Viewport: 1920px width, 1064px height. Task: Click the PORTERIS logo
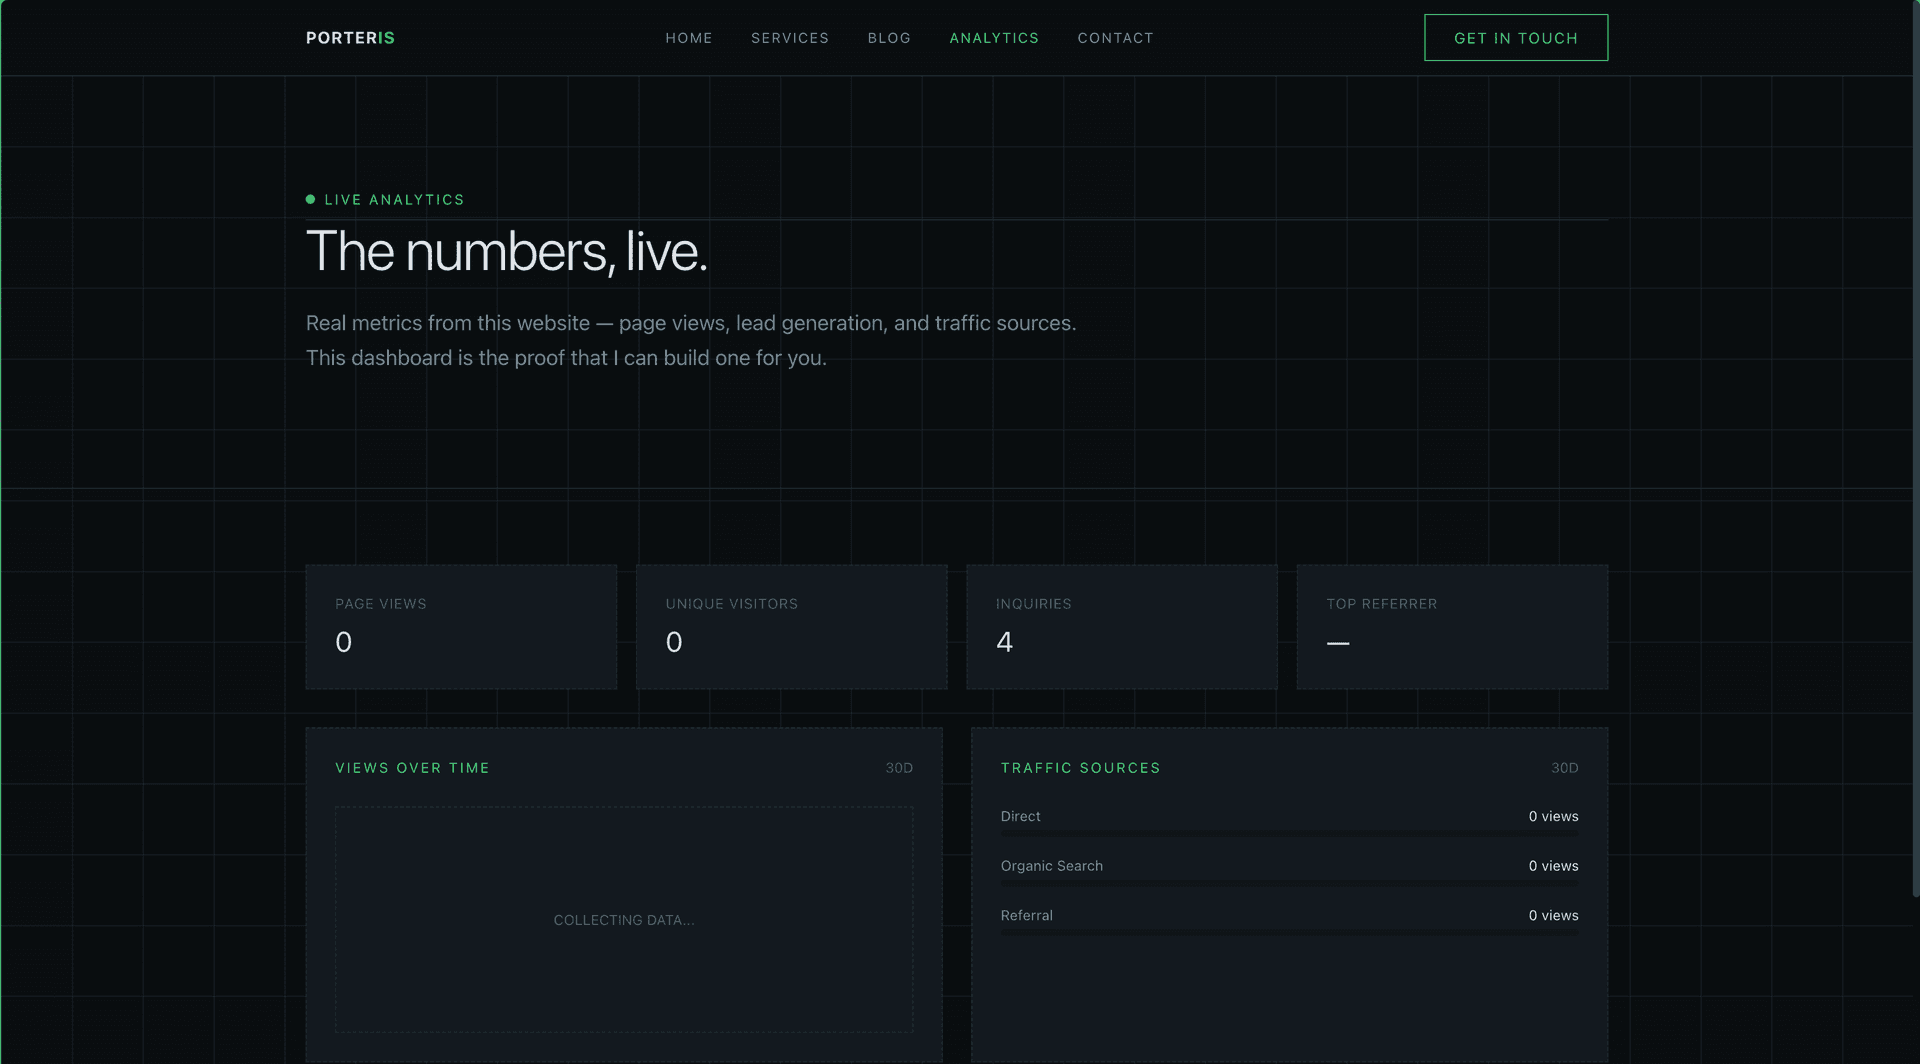pyautogui.click(x=350, y=37)
